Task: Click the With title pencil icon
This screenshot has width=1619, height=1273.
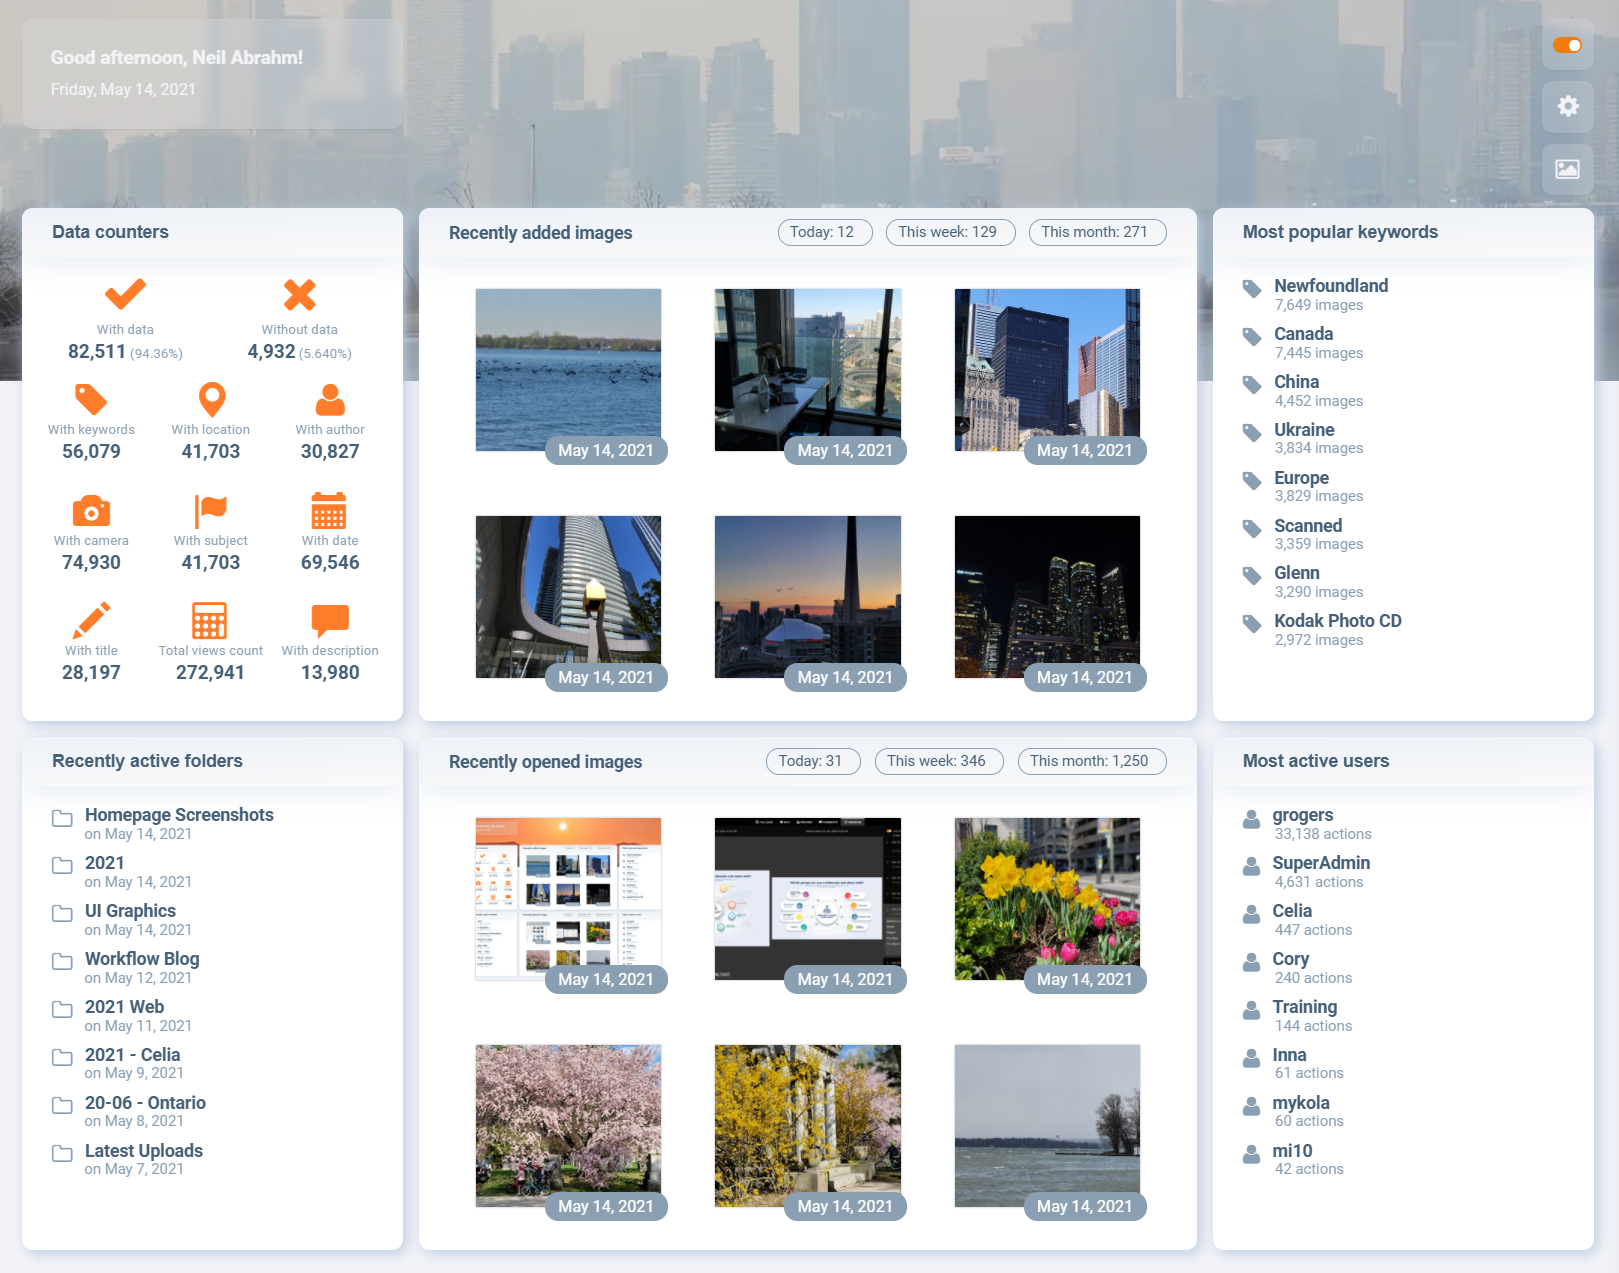Action: (91, 620)
